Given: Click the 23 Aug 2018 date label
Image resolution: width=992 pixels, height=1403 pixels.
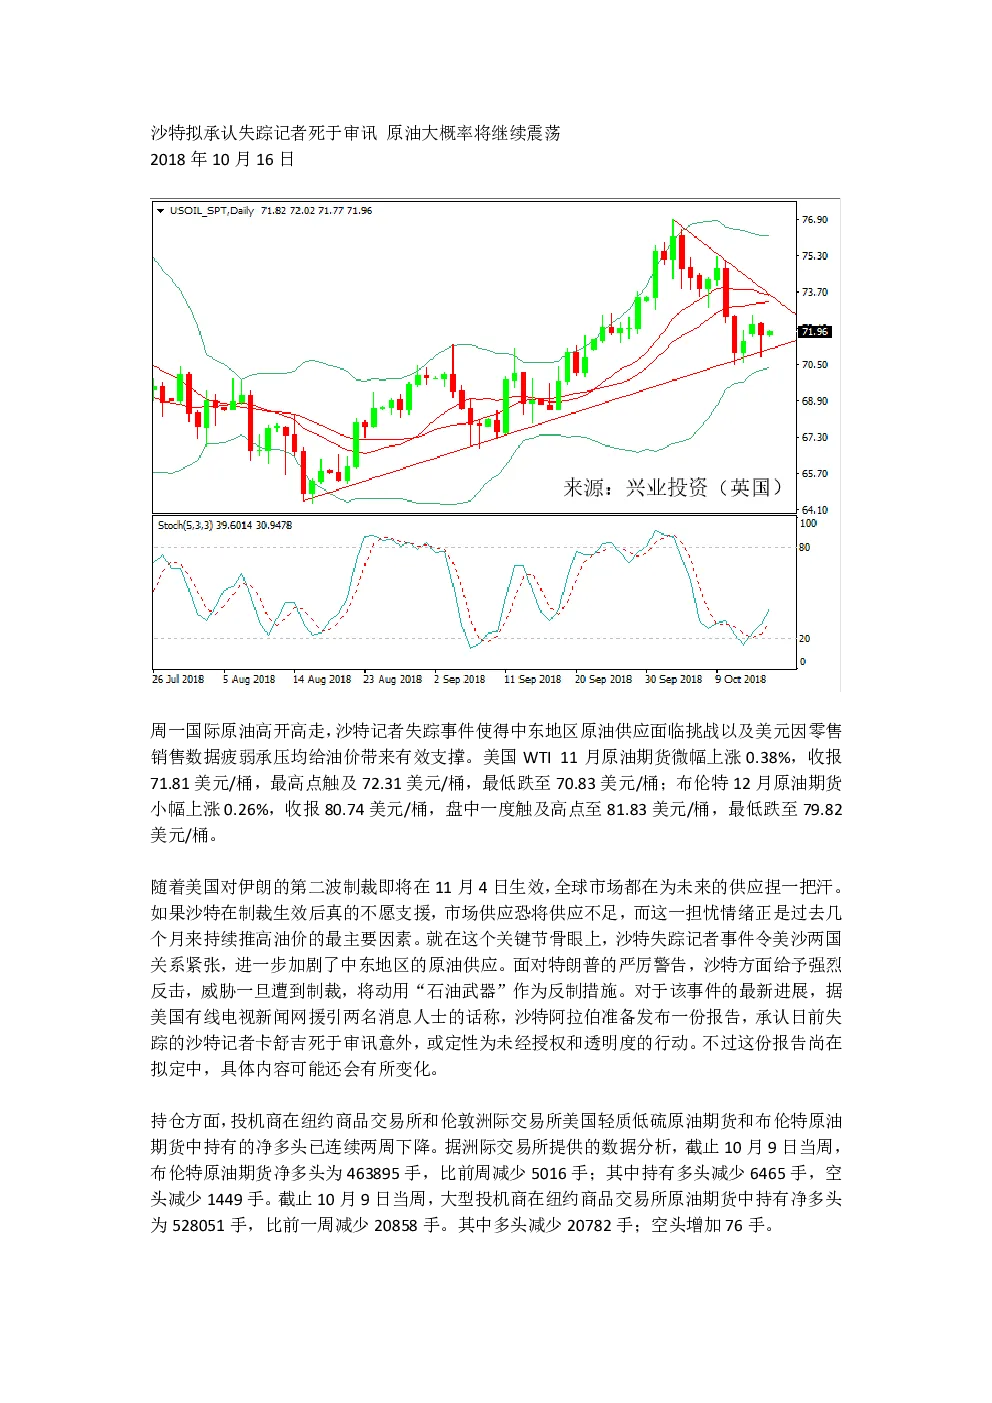Looking at the screenshot, I should point(392,679).
